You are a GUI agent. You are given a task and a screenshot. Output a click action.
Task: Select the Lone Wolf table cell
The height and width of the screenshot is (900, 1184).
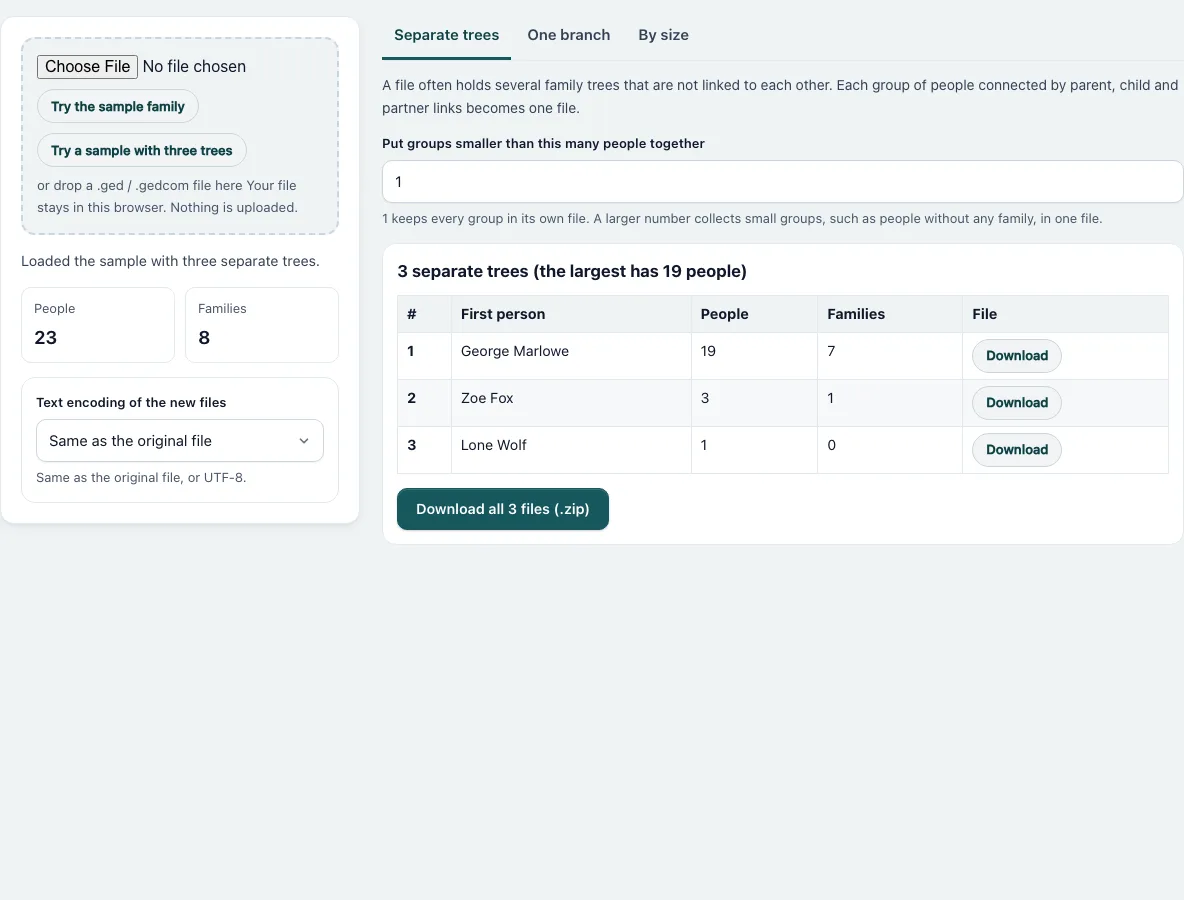[571, 450]
